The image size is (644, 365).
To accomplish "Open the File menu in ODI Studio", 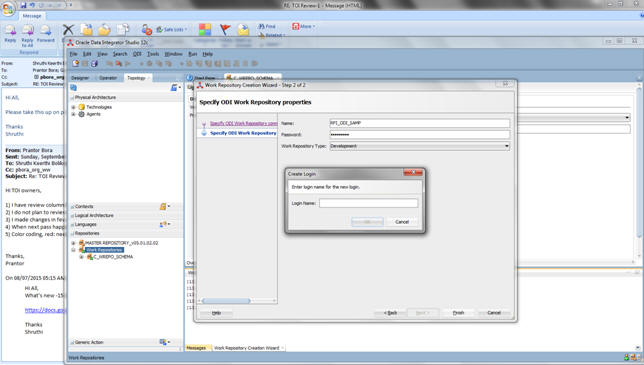I will [74, 54].
